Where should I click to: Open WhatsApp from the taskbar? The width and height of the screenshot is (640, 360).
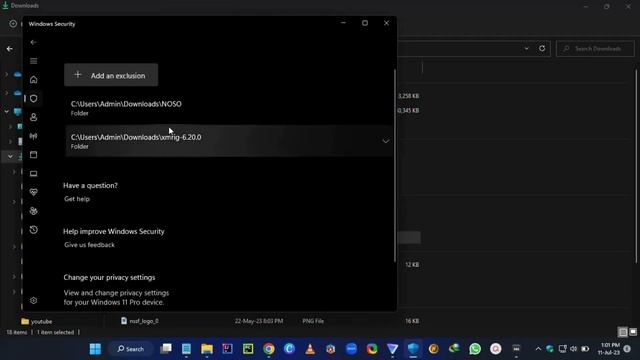click(x=475, y=349)
